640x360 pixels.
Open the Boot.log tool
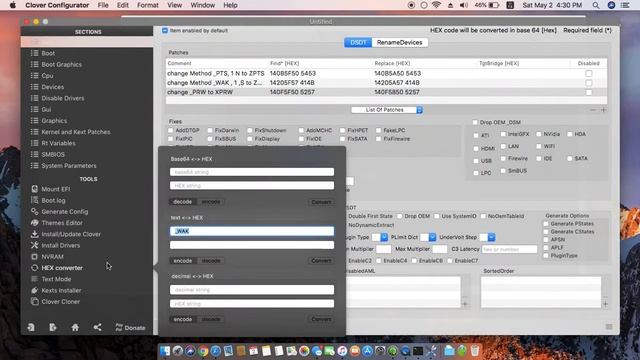pos(53,200)
